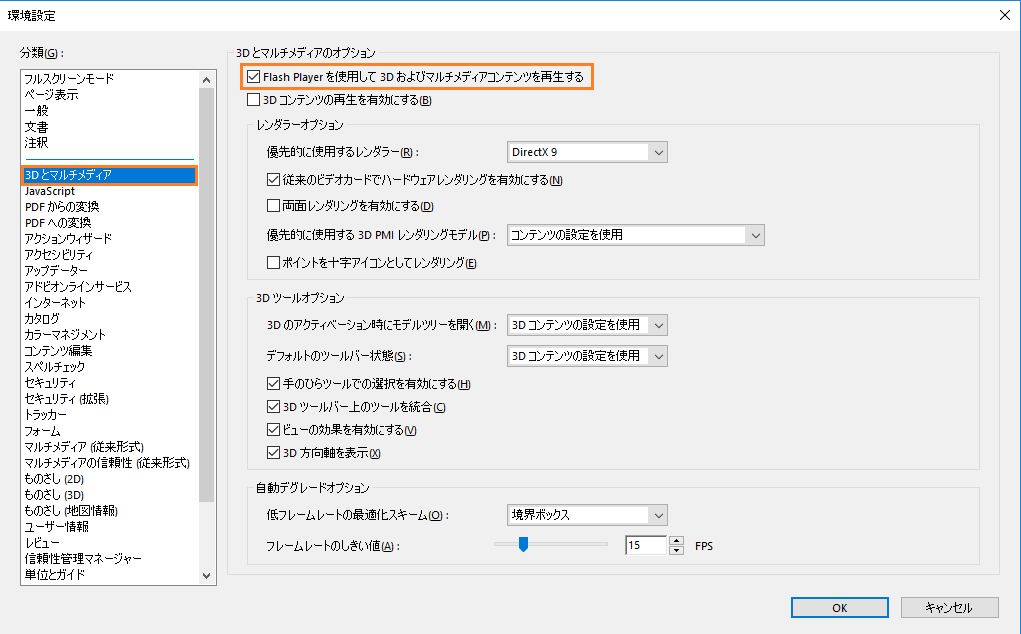
Task: Uncheck 3Dツールバー上のツールを統合
Action: pos(273,405)
